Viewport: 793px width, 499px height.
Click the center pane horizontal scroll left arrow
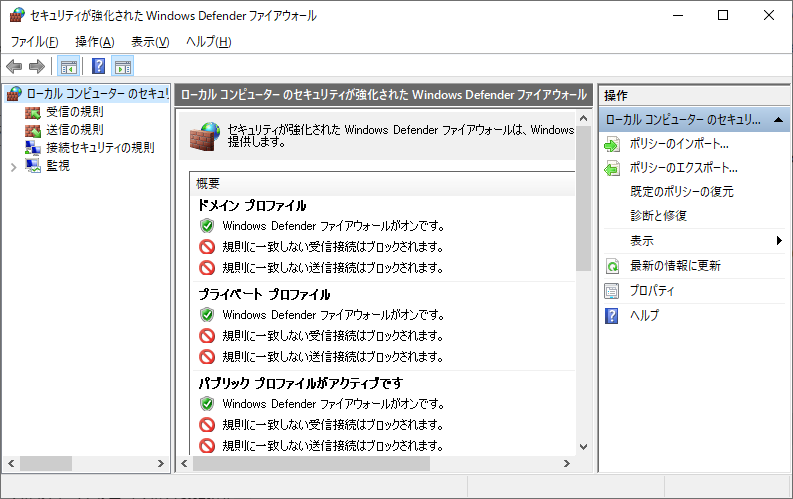click(x=184, y=464)
